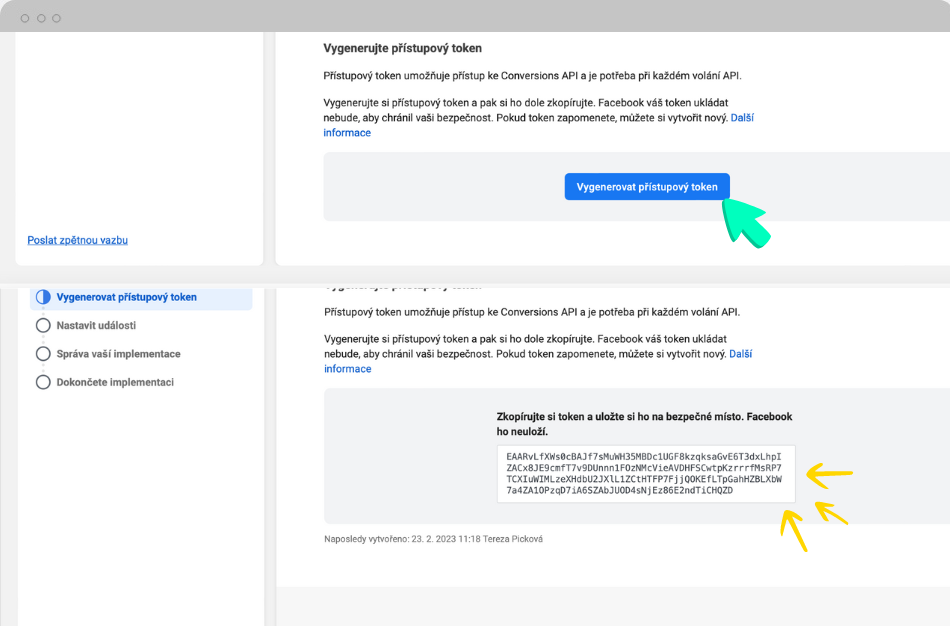Click the Vygenerujte přístupový token heading

(402, 48)
